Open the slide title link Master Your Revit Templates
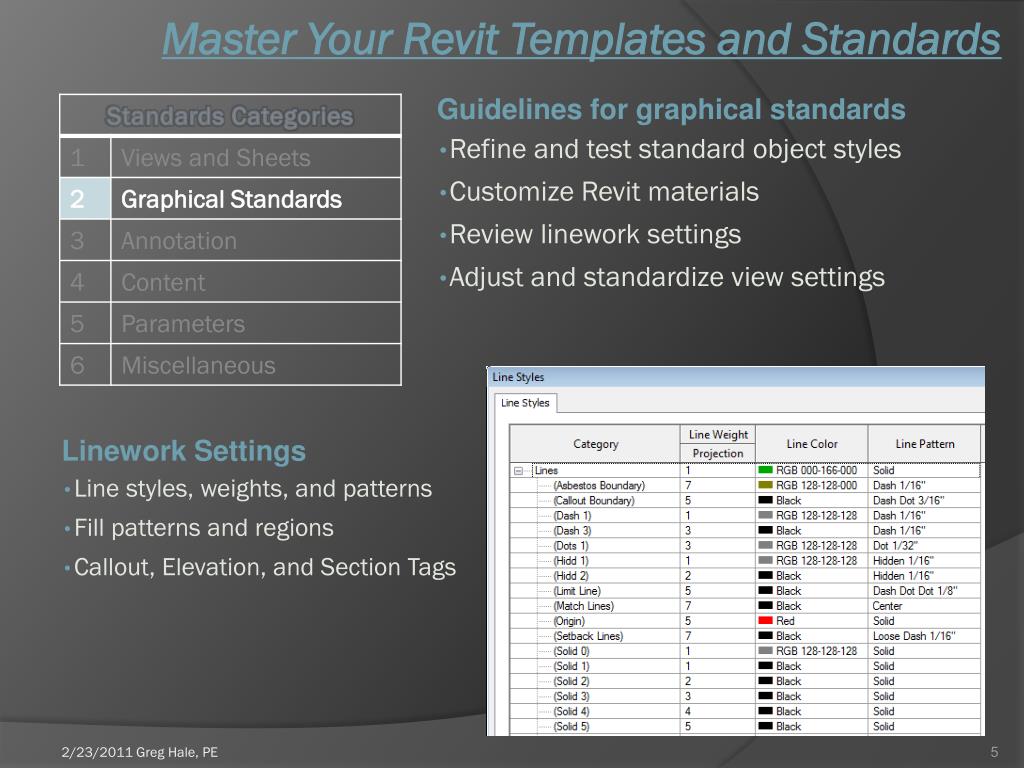The image size is (1024, 768). coord(581,39)
